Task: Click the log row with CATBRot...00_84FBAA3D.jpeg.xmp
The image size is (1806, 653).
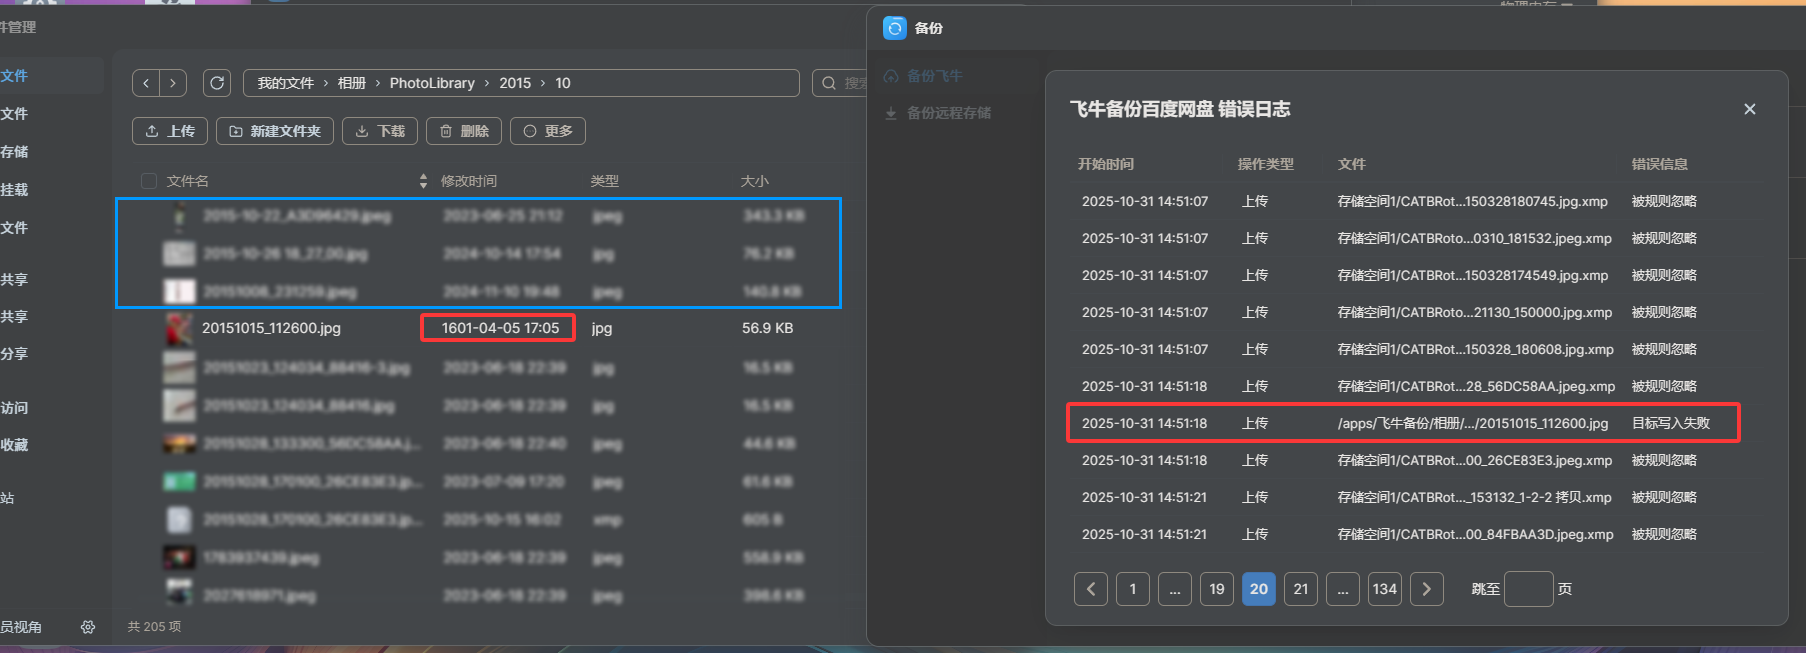Action: 1415,534
